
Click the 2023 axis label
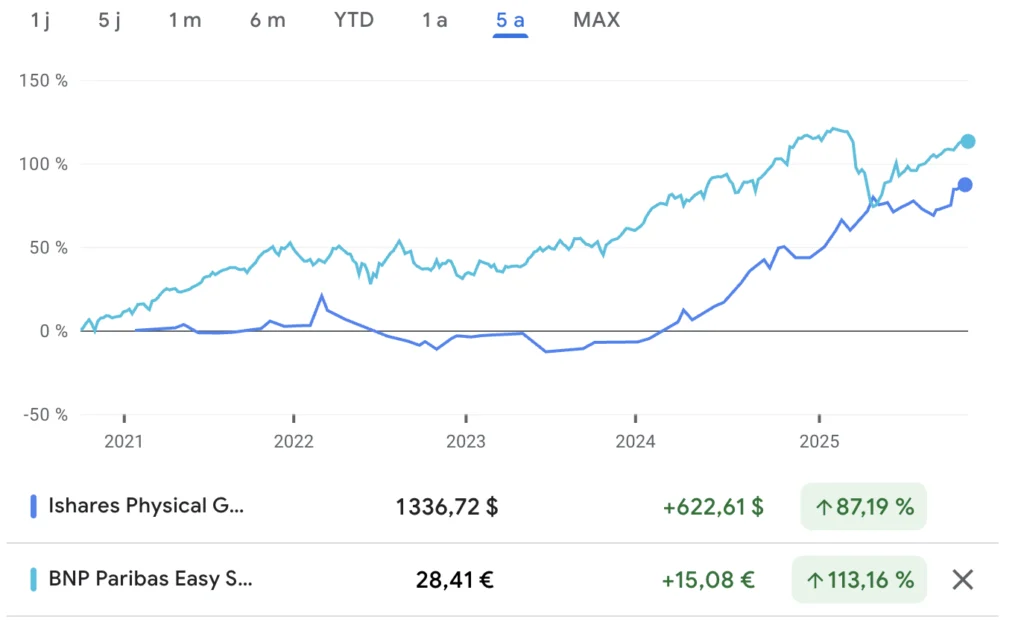coord(466,442)
